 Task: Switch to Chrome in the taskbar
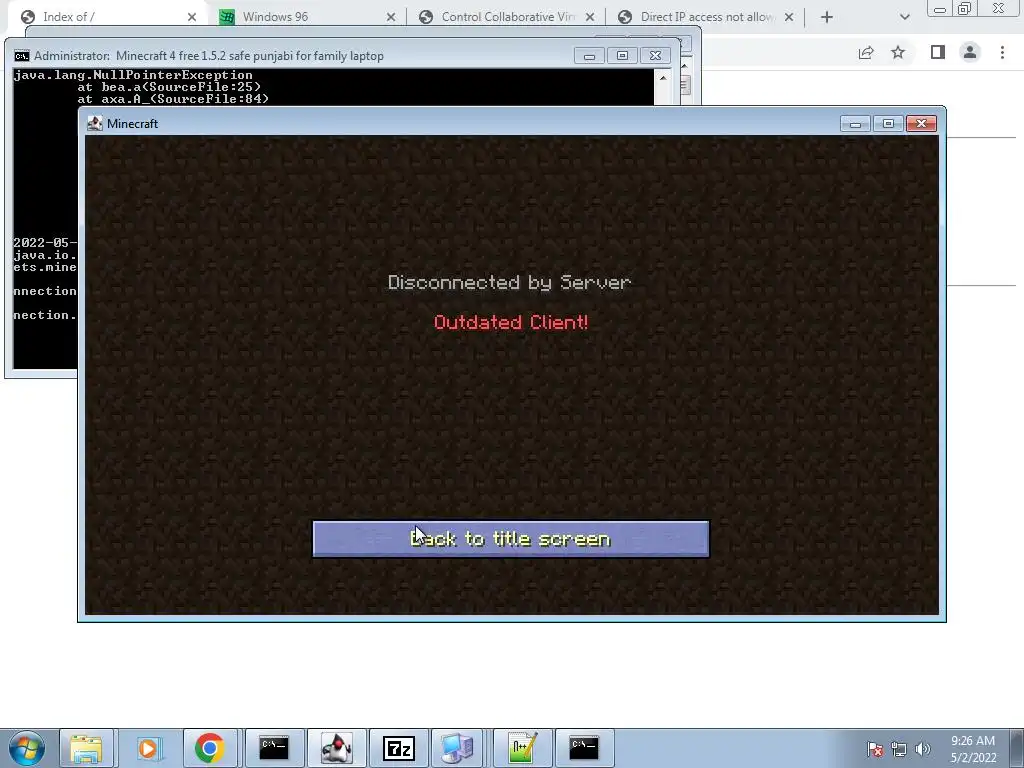tap(210, 748)
